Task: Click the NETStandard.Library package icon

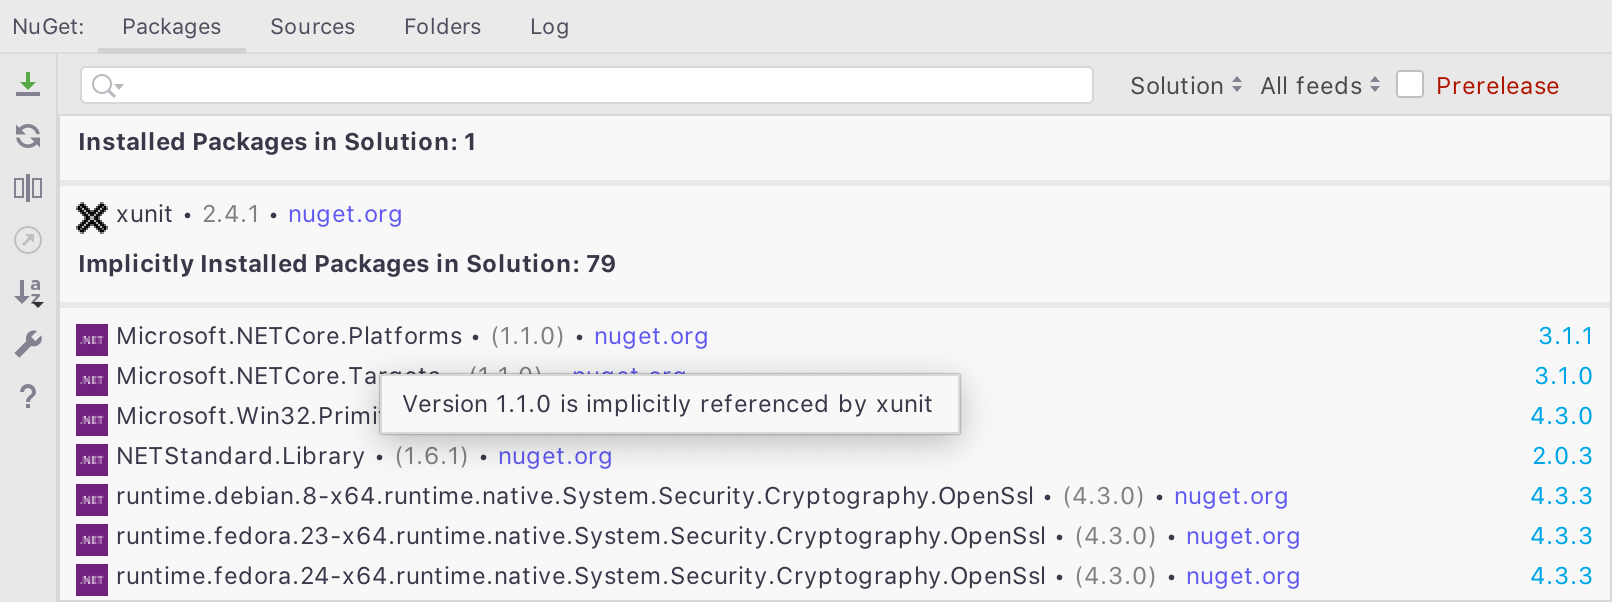Action: [x=92, y=460]
